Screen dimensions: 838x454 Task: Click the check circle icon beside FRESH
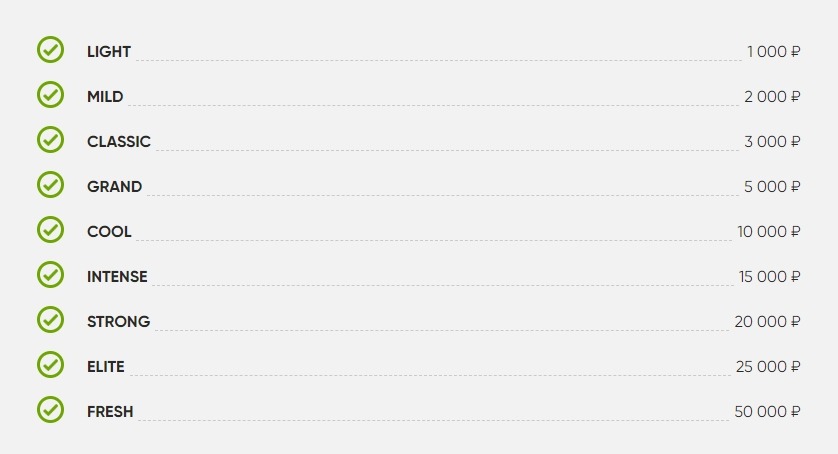pyautogui.click(x=50, y=410)
